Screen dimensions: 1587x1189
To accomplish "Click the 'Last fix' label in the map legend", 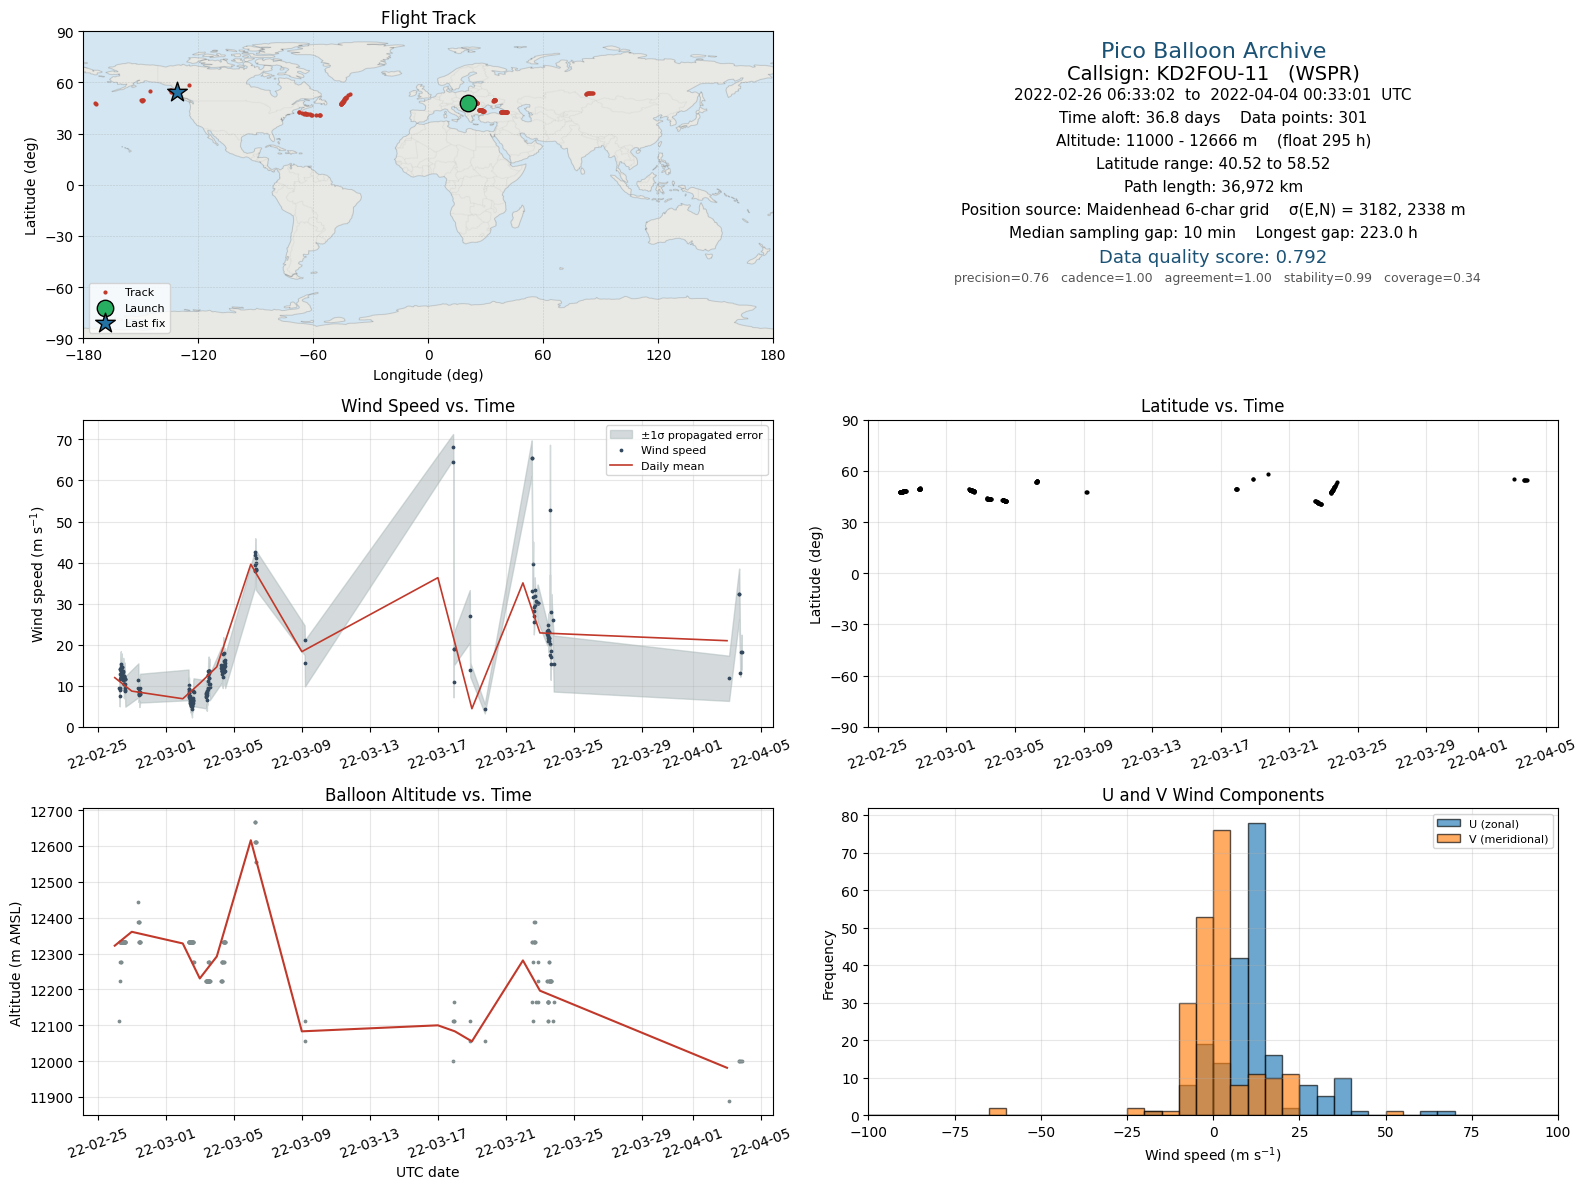I will pos(145,323).
